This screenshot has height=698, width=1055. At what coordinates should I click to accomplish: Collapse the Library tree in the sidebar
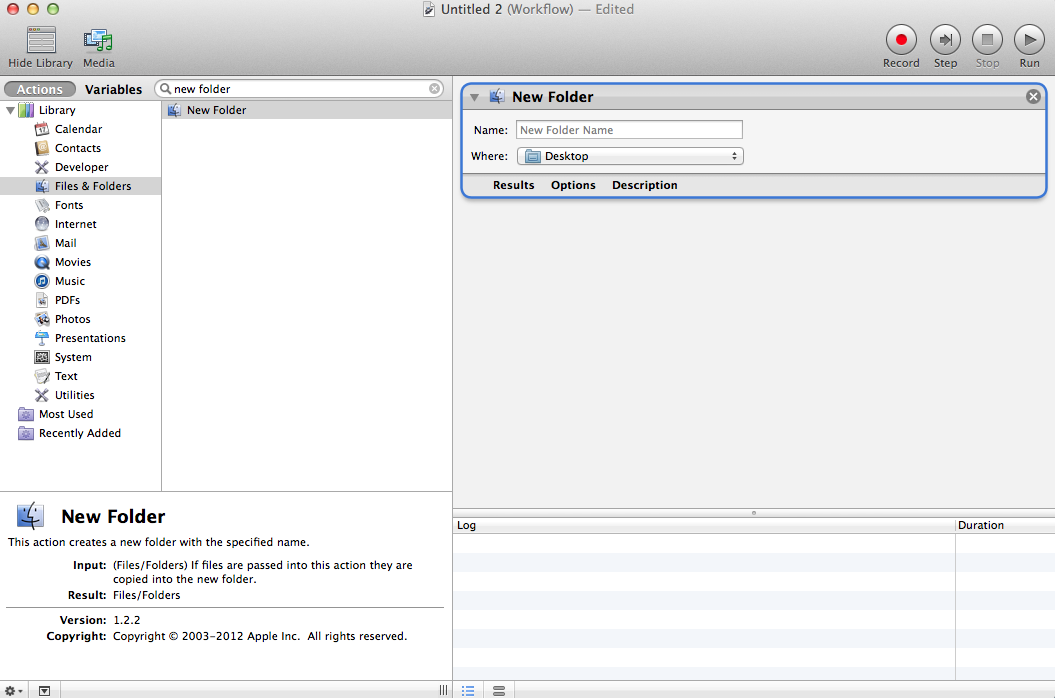(x=11, y=109)
